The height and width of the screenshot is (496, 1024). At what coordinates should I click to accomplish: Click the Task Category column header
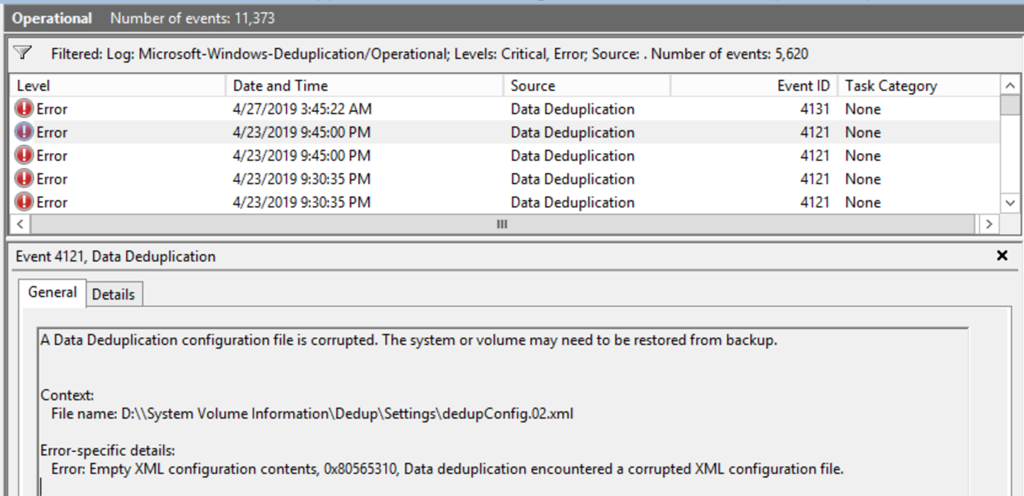[890, 86]
